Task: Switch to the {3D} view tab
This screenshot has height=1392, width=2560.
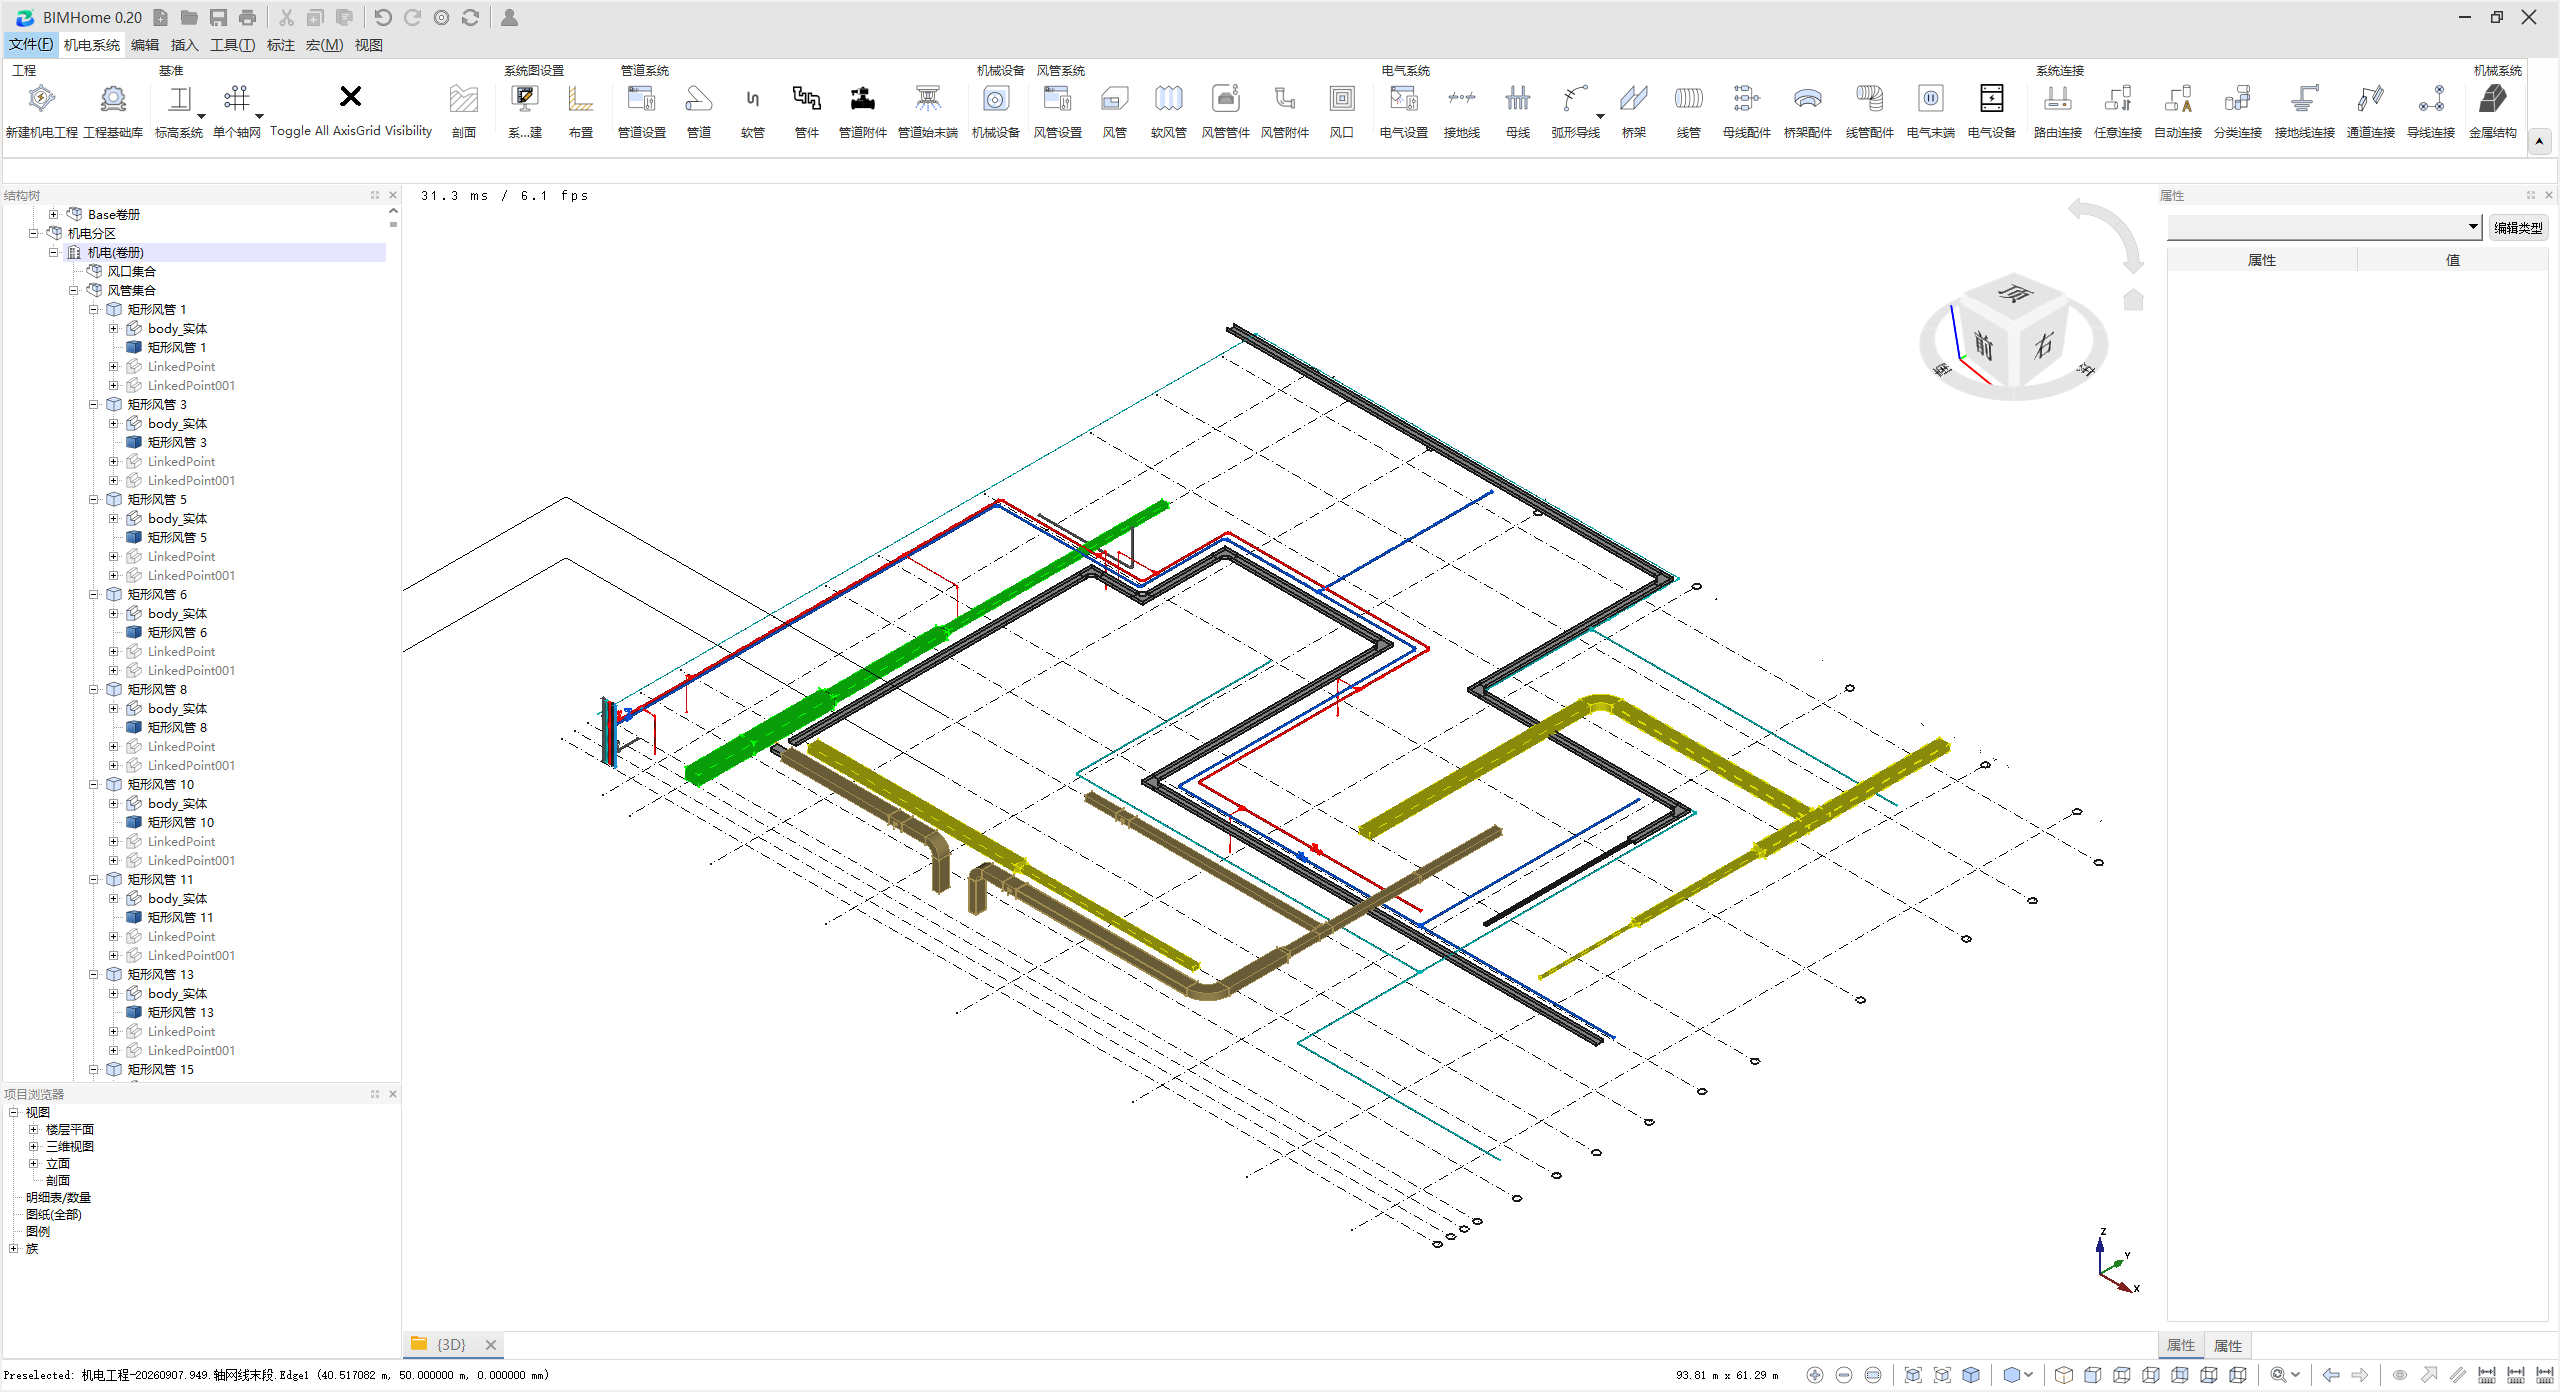Action: point(451,1345)
